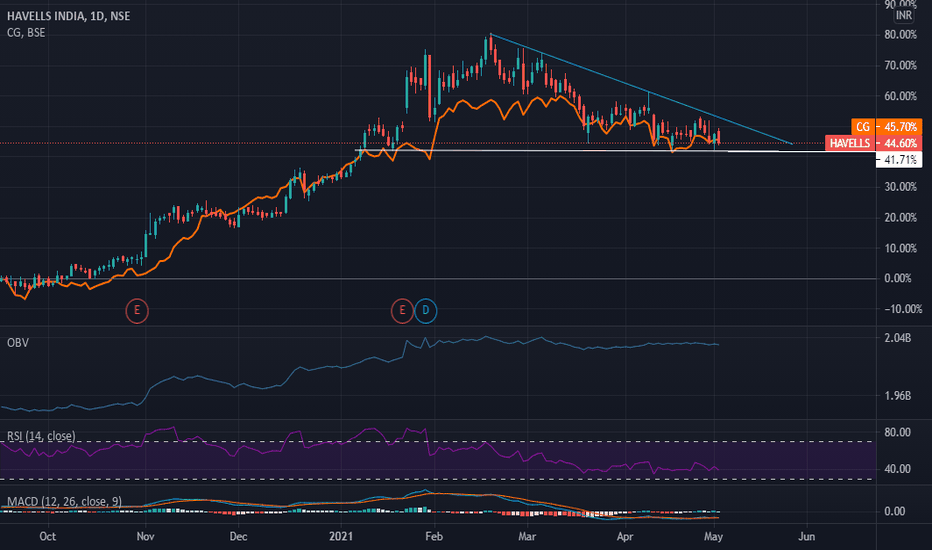Image resolution: width=932 pixels, height=550 pixels.
Task: Click the orange CG price label
Action: 862,127
